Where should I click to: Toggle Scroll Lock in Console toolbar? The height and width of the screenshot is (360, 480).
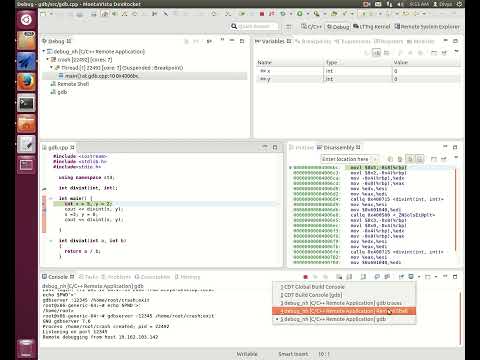click(x=349, y=277)
